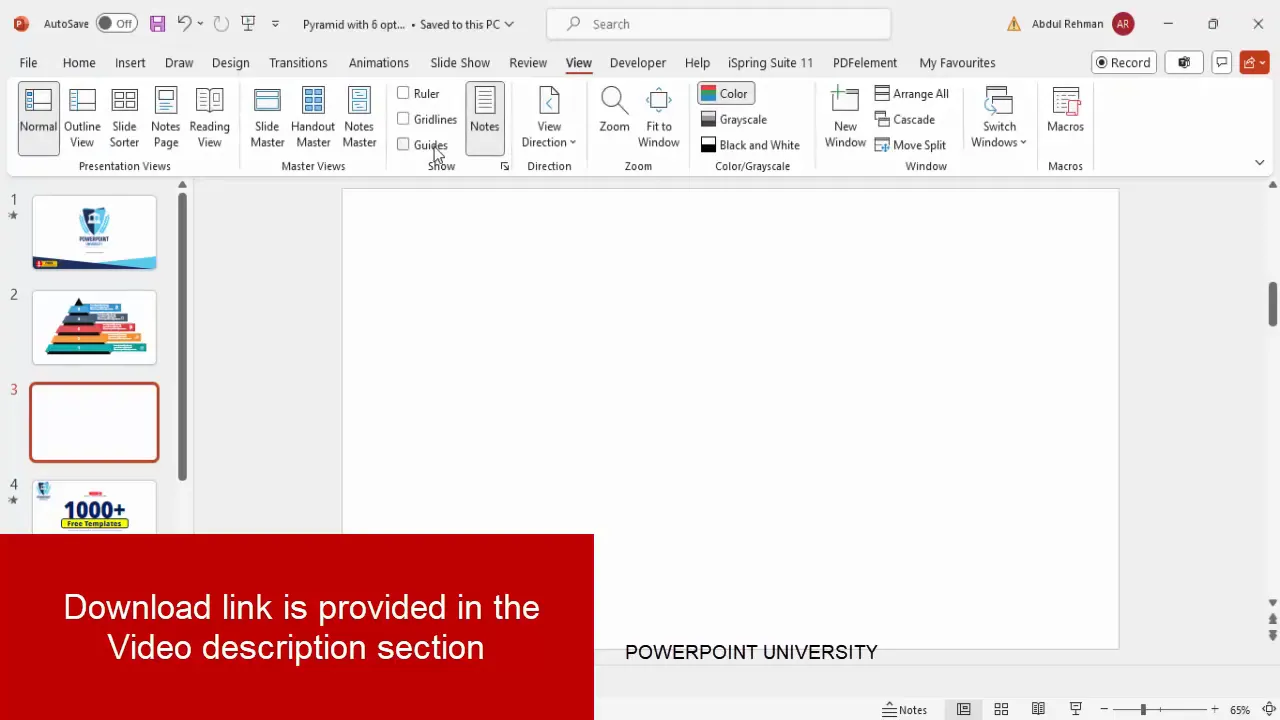Open the file name save-location dropdown
Image resolution: width=1280 pixels, height=720 pixels.
click(509, 24)
